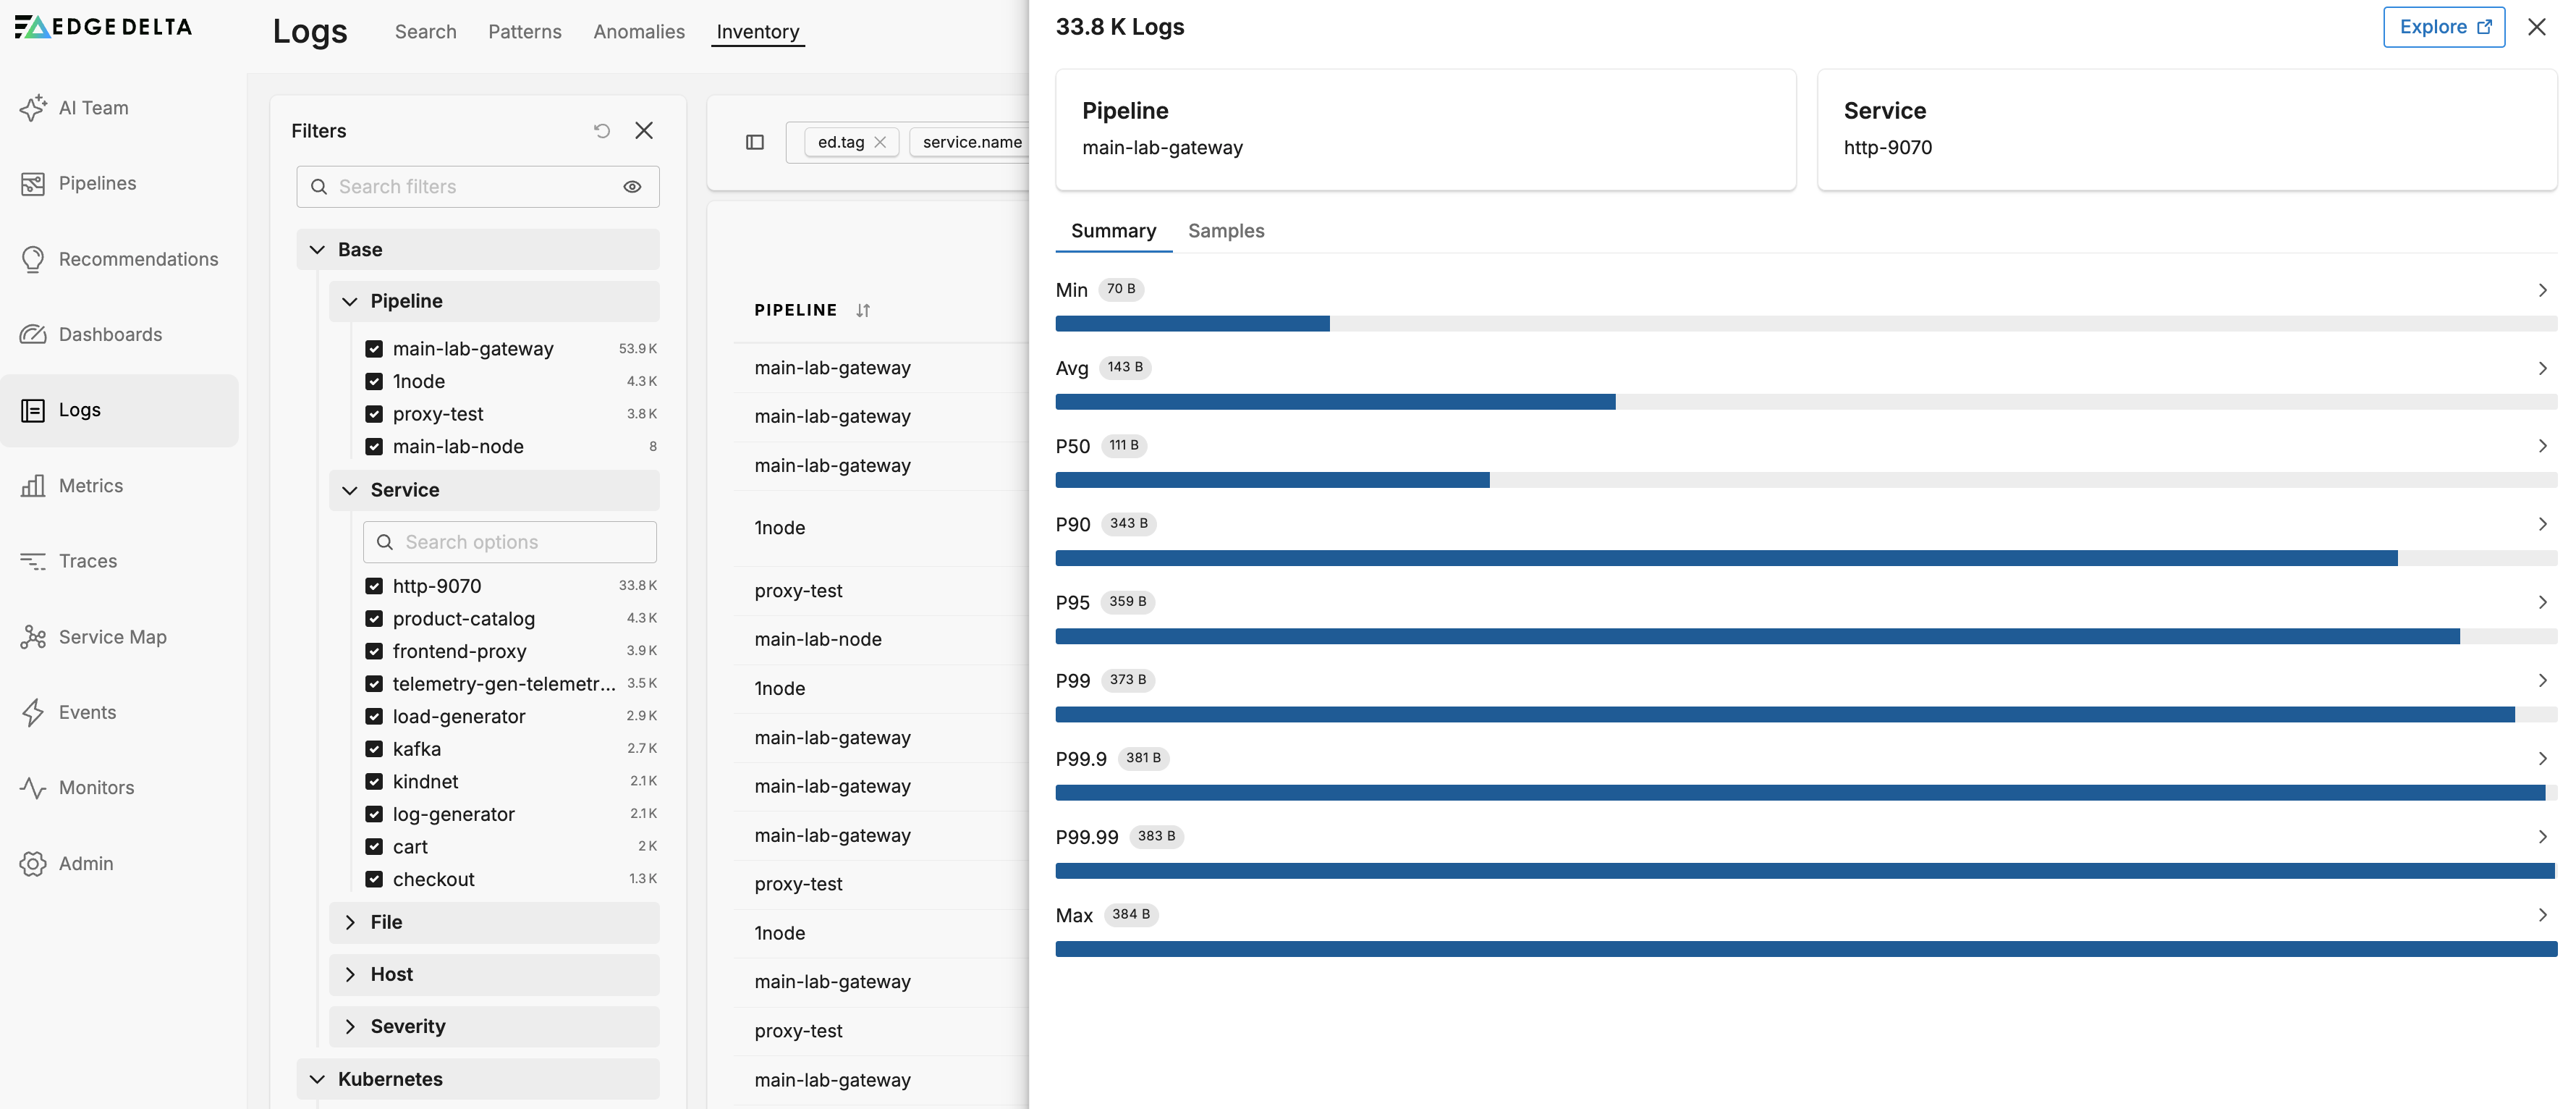Image resolution: width=2576 pixels, height=1109 pixels.
Task: Toggle the eye icon in Search filters
Action: click(x=632, y=187)
